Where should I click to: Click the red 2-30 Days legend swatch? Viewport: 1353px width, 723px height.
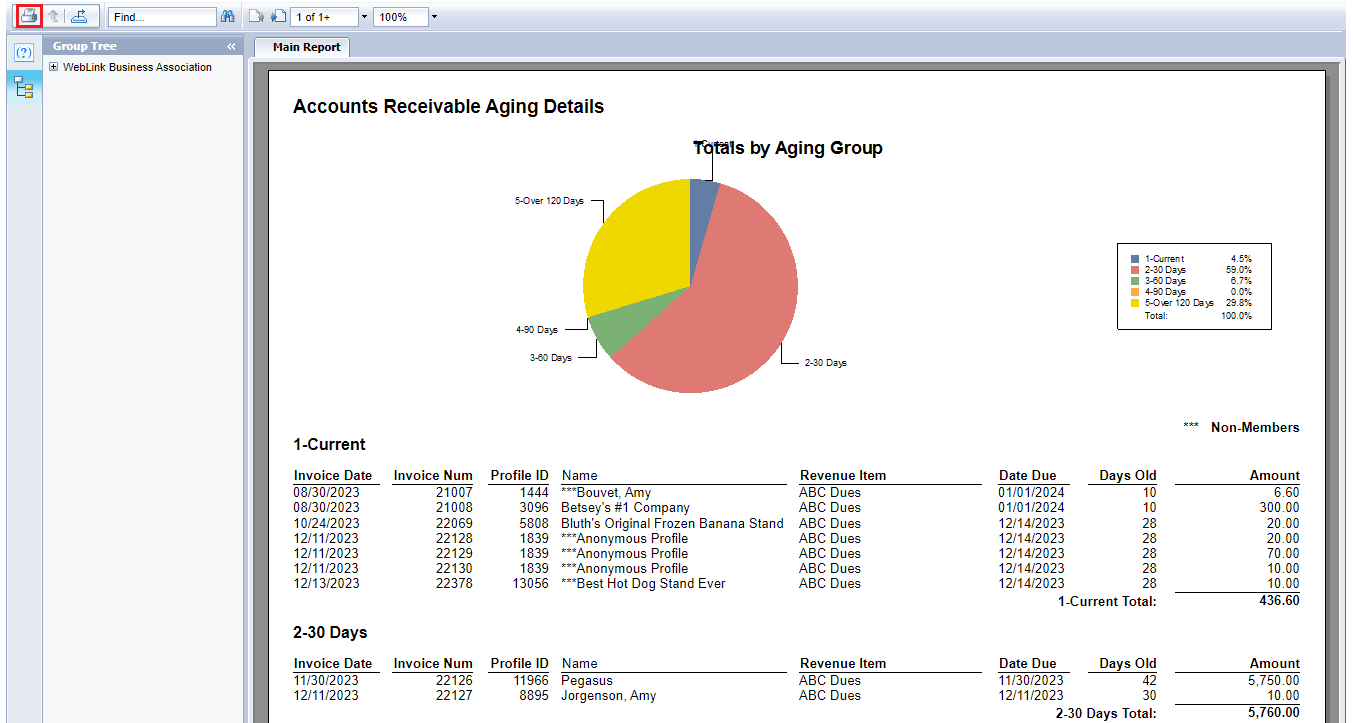(x=1135, y=270)
